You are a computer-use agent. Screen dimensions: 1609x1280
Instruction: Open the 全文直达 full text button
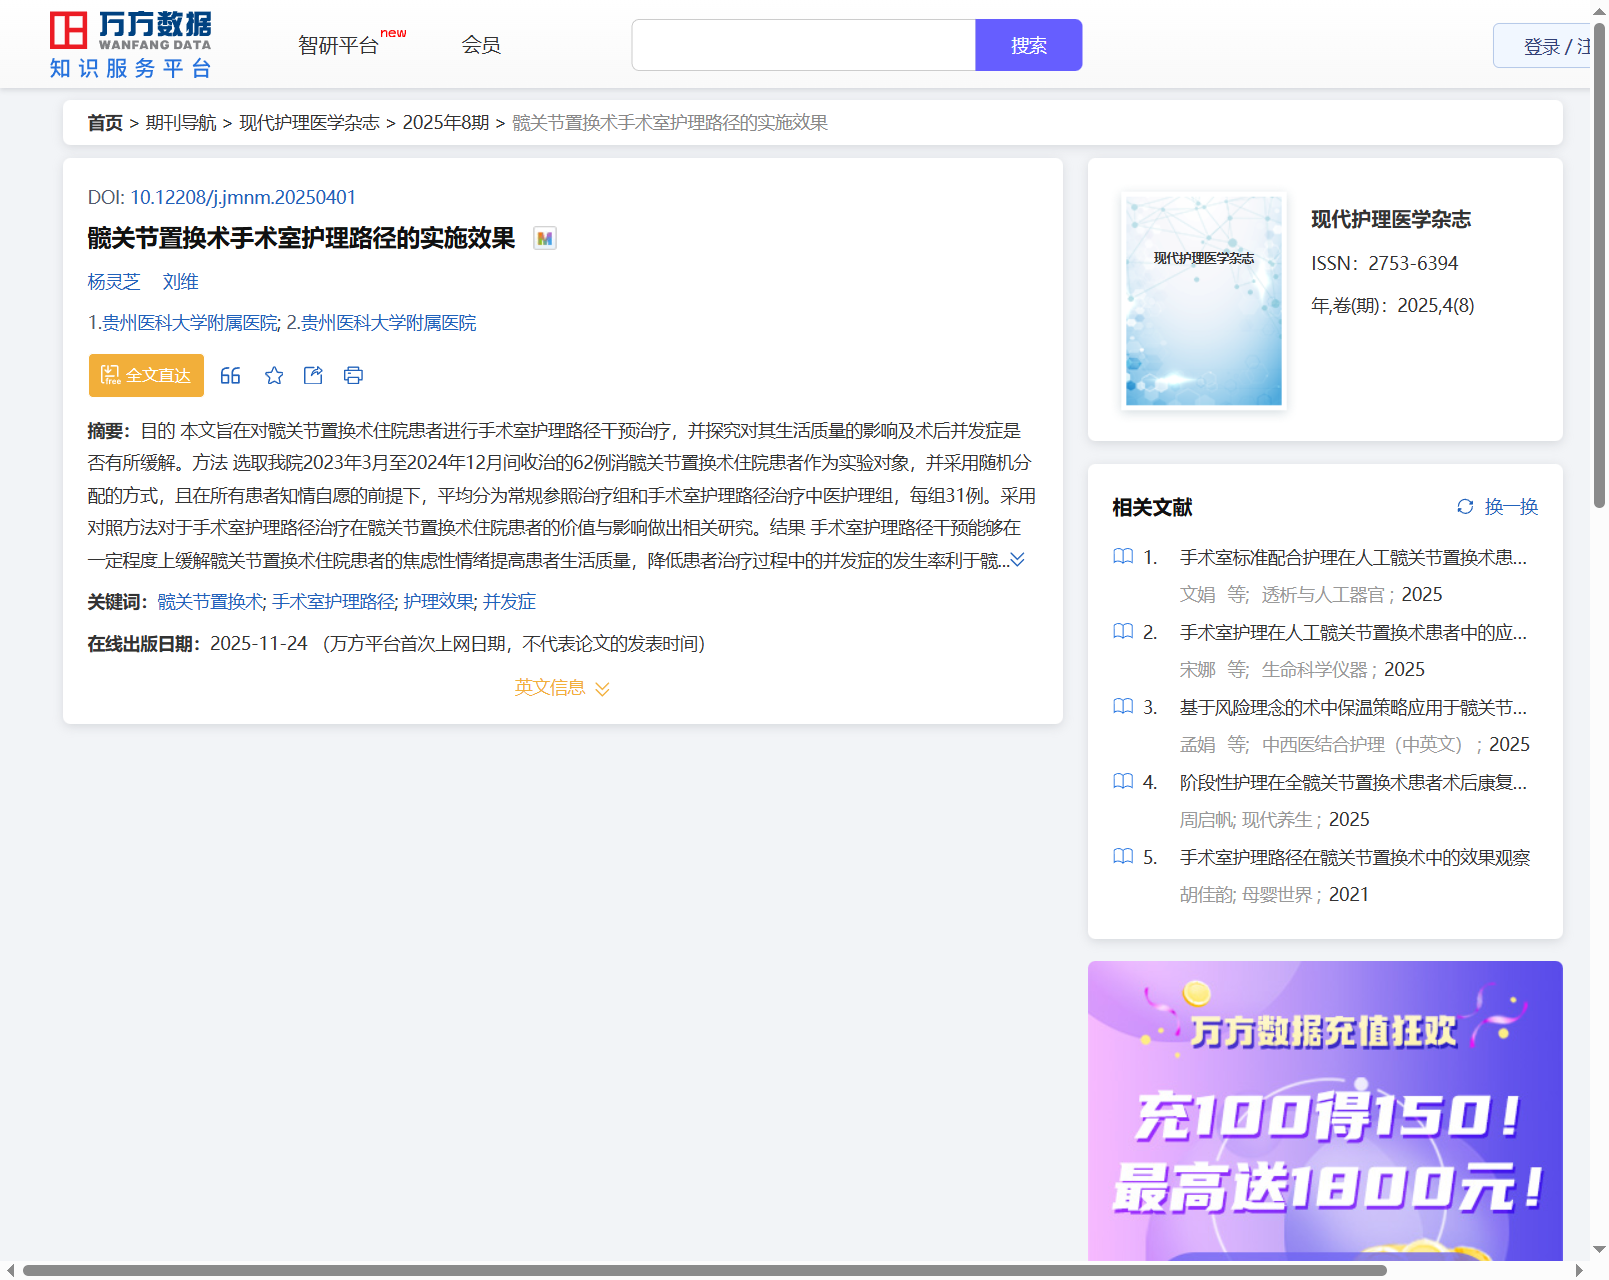pyautogui.click(x=146, y=375)
